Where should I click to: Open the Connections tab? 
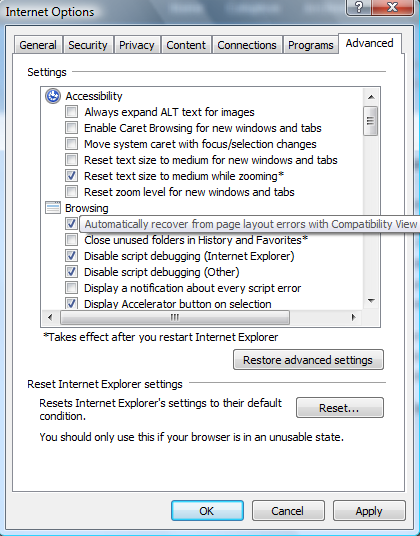click(x=247, y=45)
